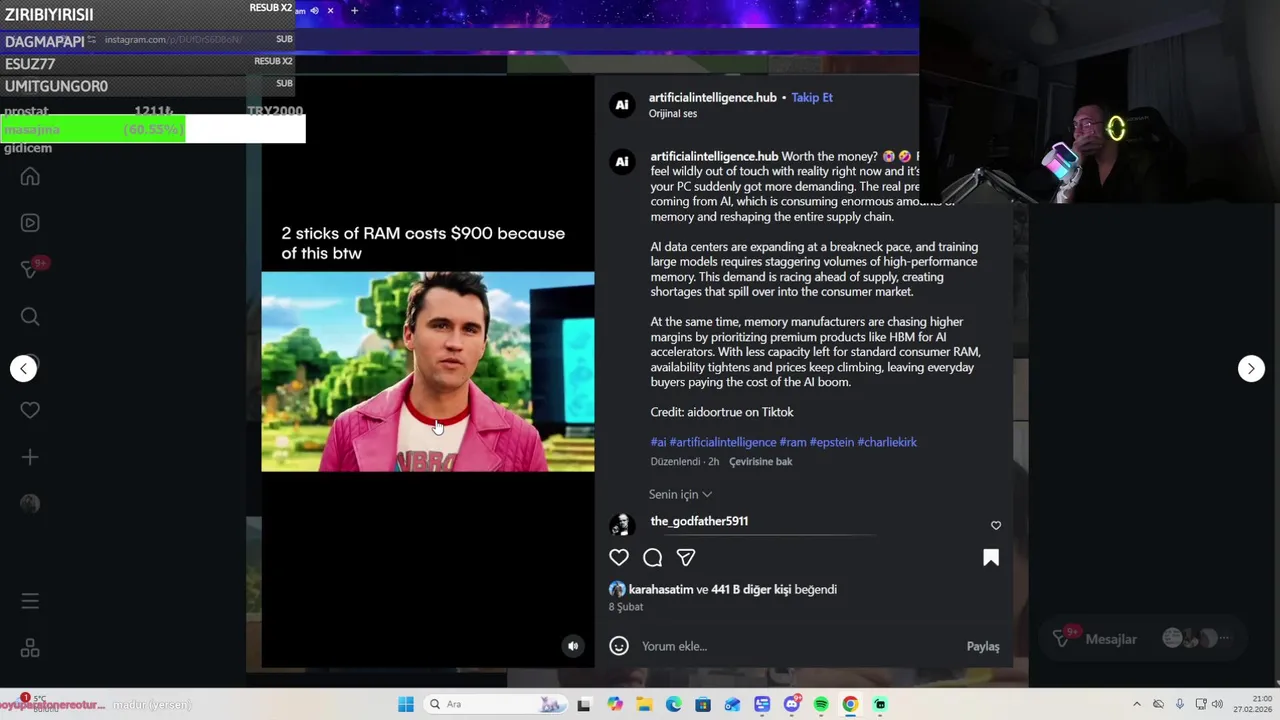Image resolution: width=1280 pixels, height=720 pixels.
Task: Show hidden system tray icons chevron
Action: (x=1136, y=704)
